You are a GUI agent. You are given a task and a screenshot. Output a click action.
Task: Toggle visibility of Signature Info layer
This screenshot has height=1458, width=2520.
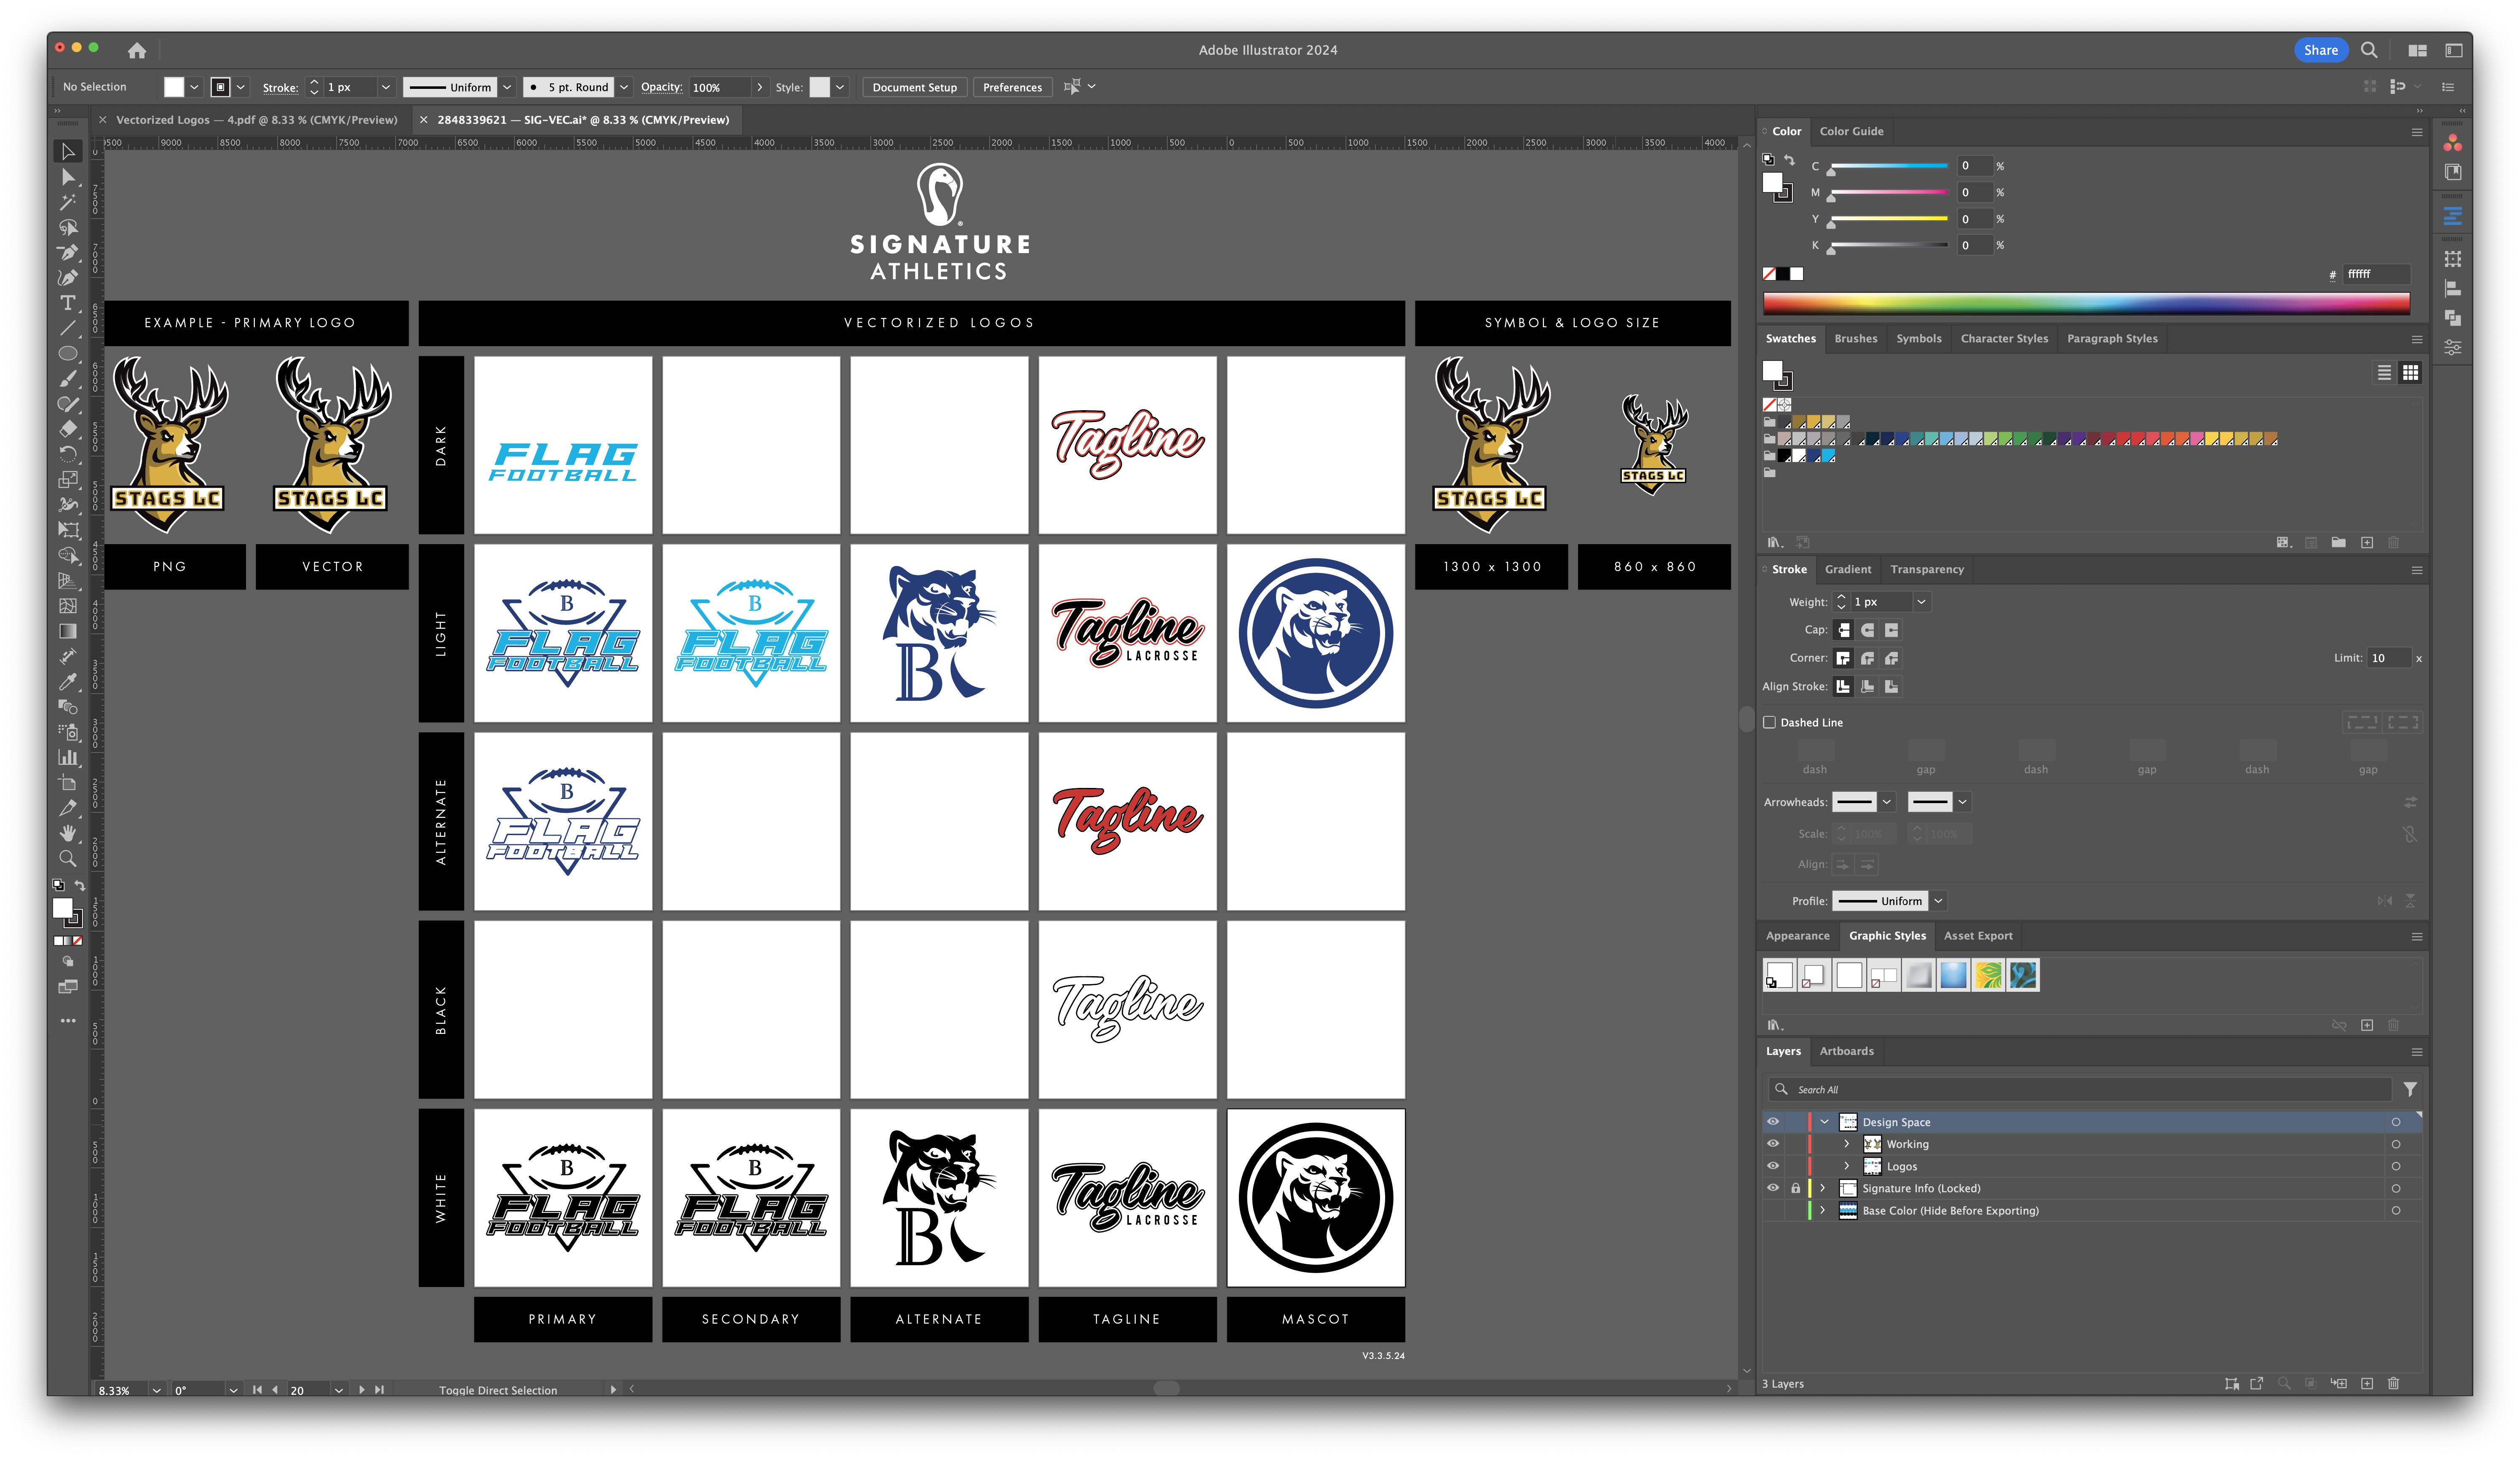[x=1773, y=1188]
